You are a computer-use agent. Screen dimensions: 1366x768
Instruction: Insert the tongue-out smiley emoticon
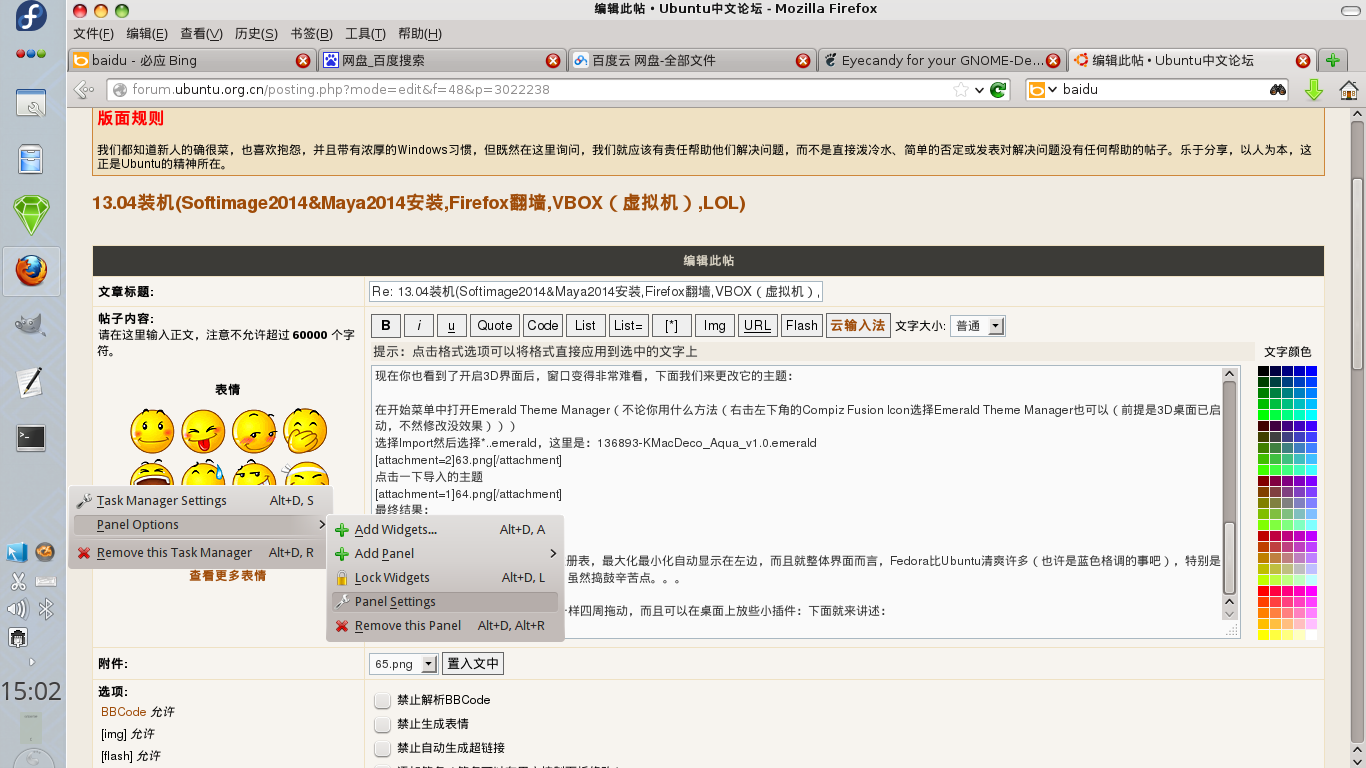click(x=203, y=430)
